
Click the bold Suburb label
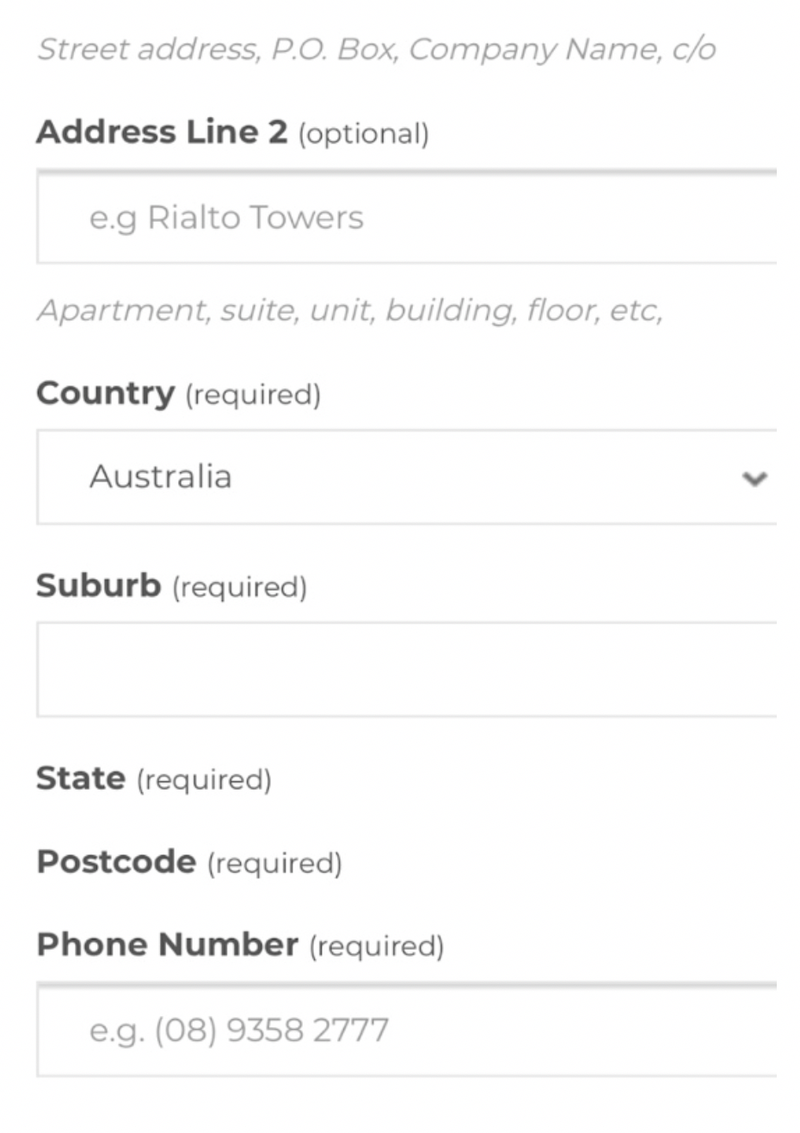(x=99, y=585)
